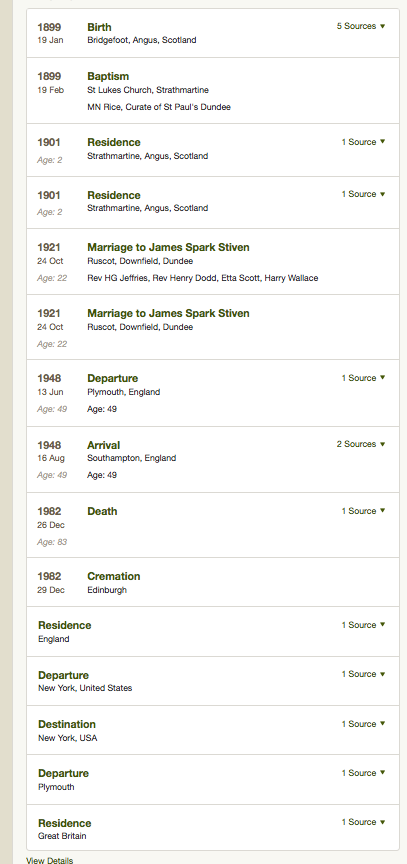Open the Cremation event in Edinburgh
This screenshot has width=407, height=864.
113,576
